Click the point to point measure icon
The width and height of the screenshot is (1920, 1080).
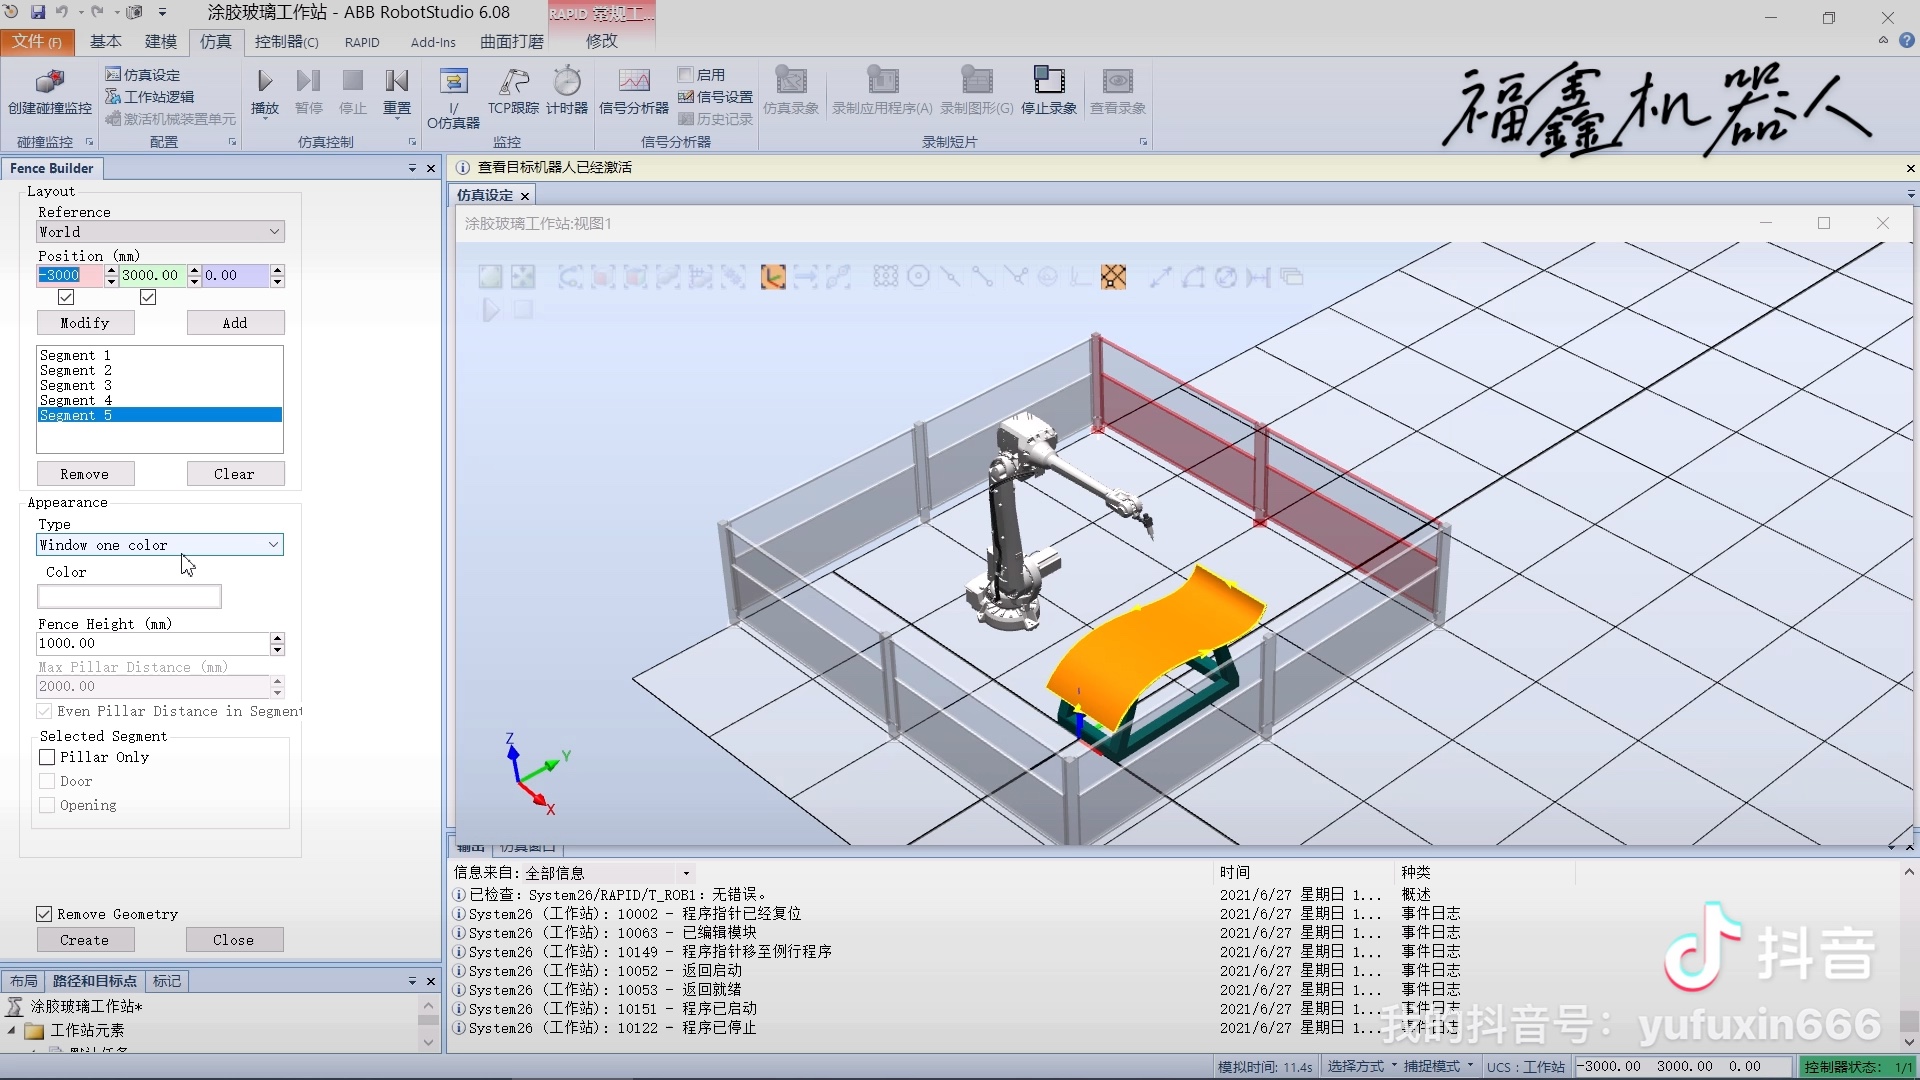[x=1160, y=277]
